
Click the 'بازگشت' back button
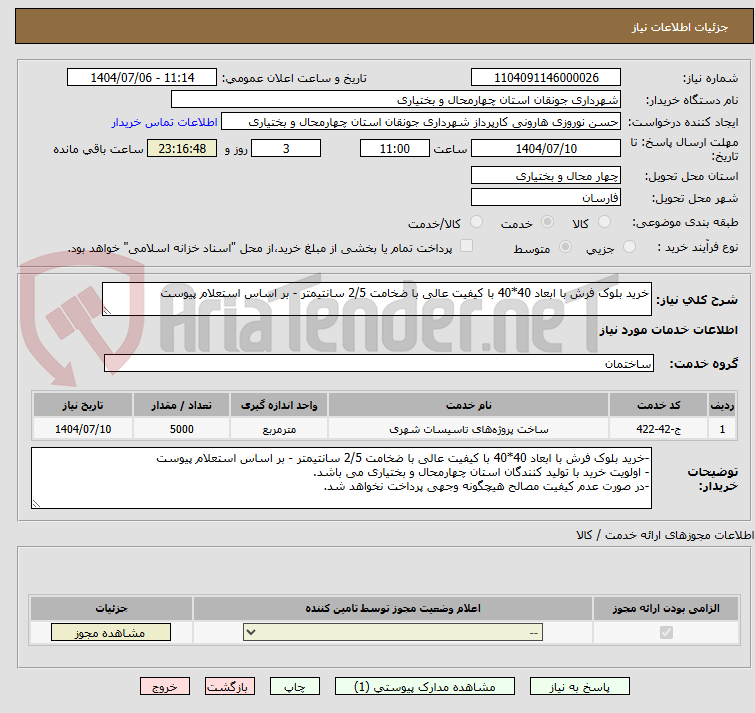pyautogui.click(x=232, y=687)
